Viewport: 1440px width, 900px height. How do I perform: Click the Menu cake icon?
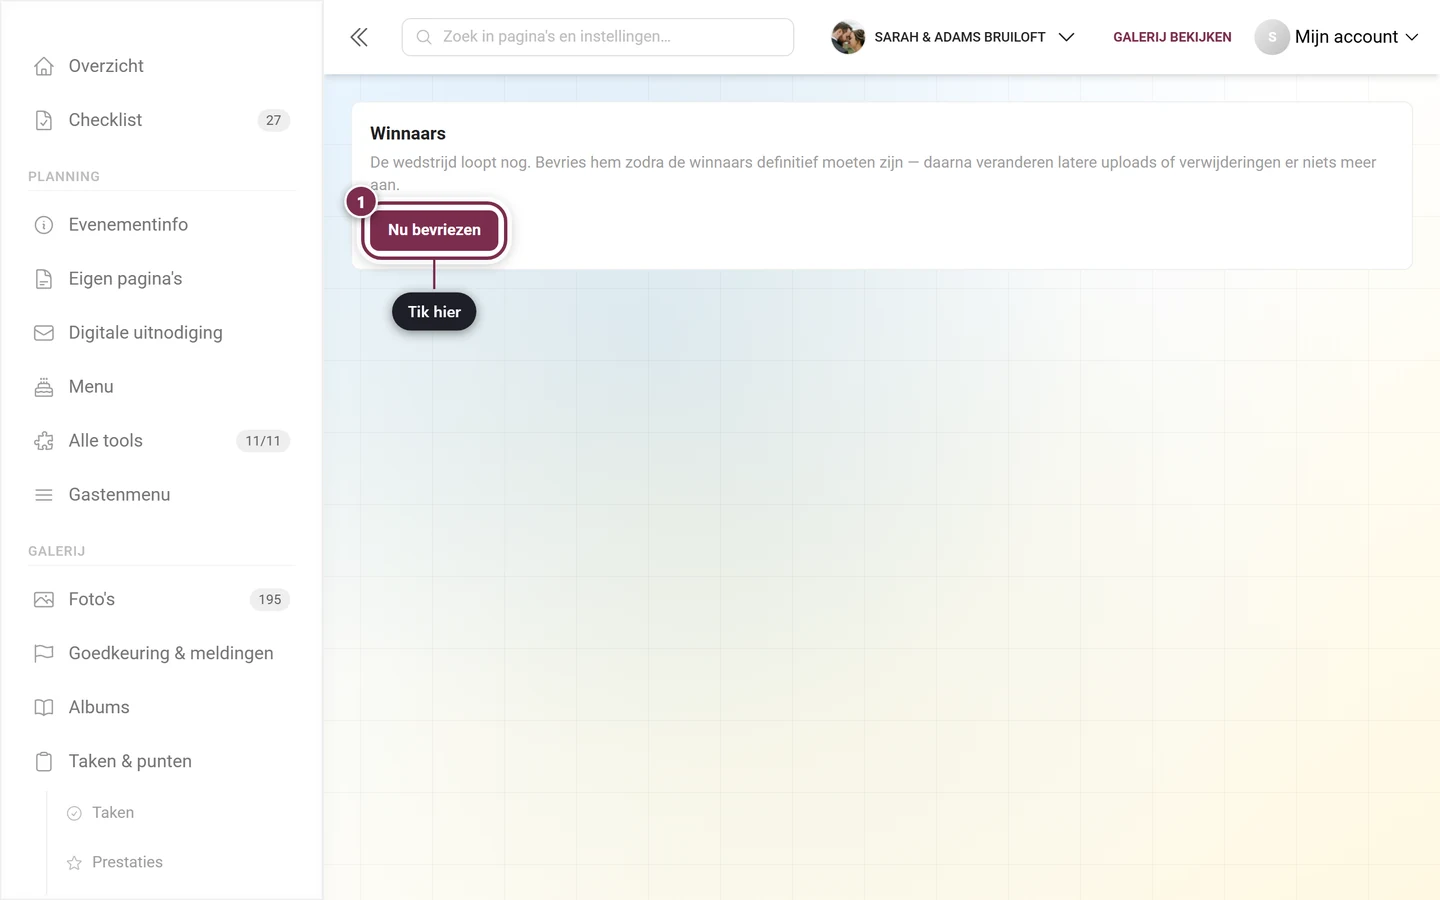[44, 387]
